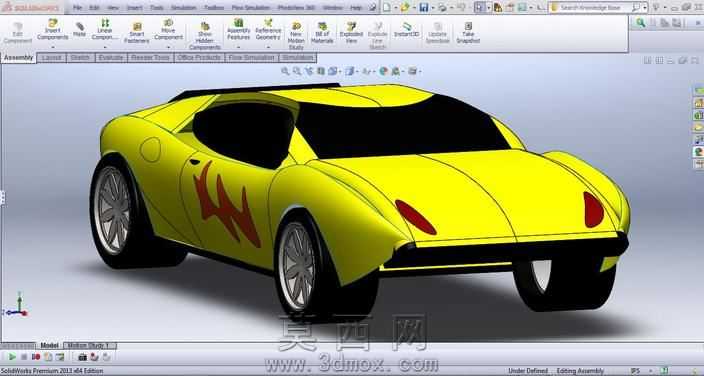Open the Tools menu
The image size is (704, 376).
tap(157, 8)
